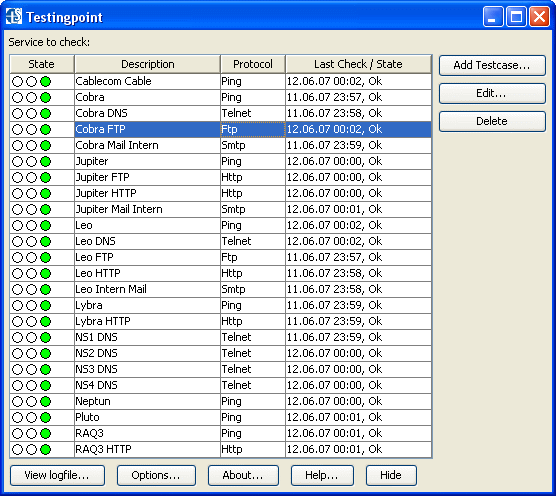Delete the selected testcase
Viewport: 556px width, 496px height.
[492, 121]
